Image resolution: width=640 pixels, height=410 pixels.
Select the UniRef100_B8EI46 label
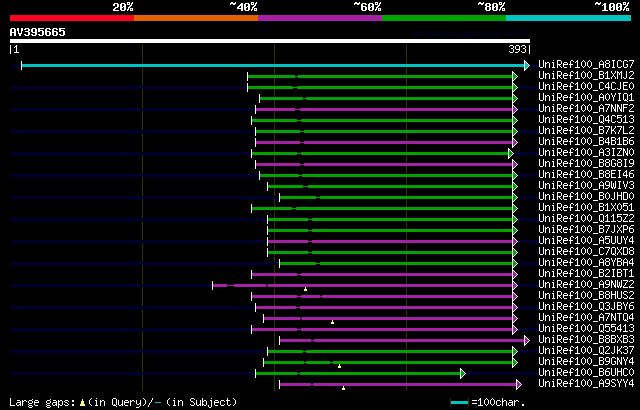click(586, 174)
